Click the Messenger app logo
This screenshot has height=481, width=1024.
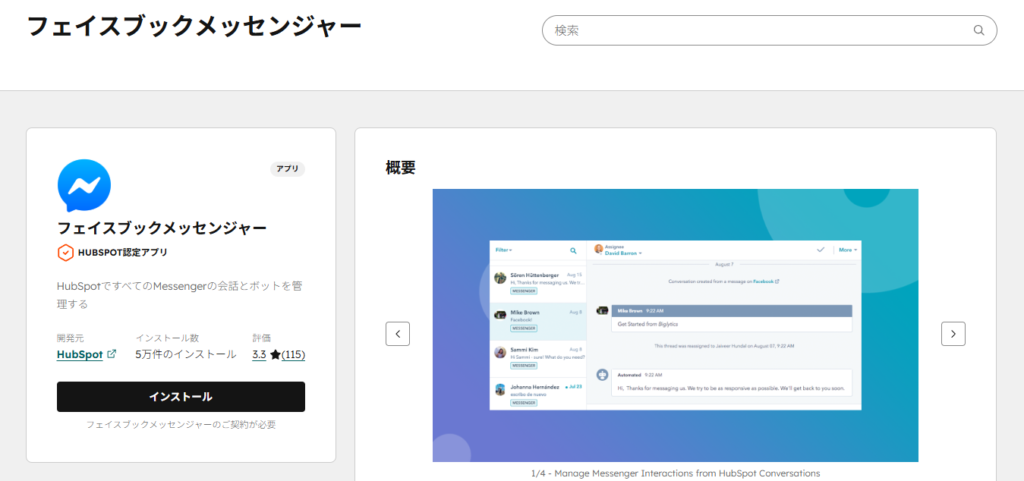[84, 185]
